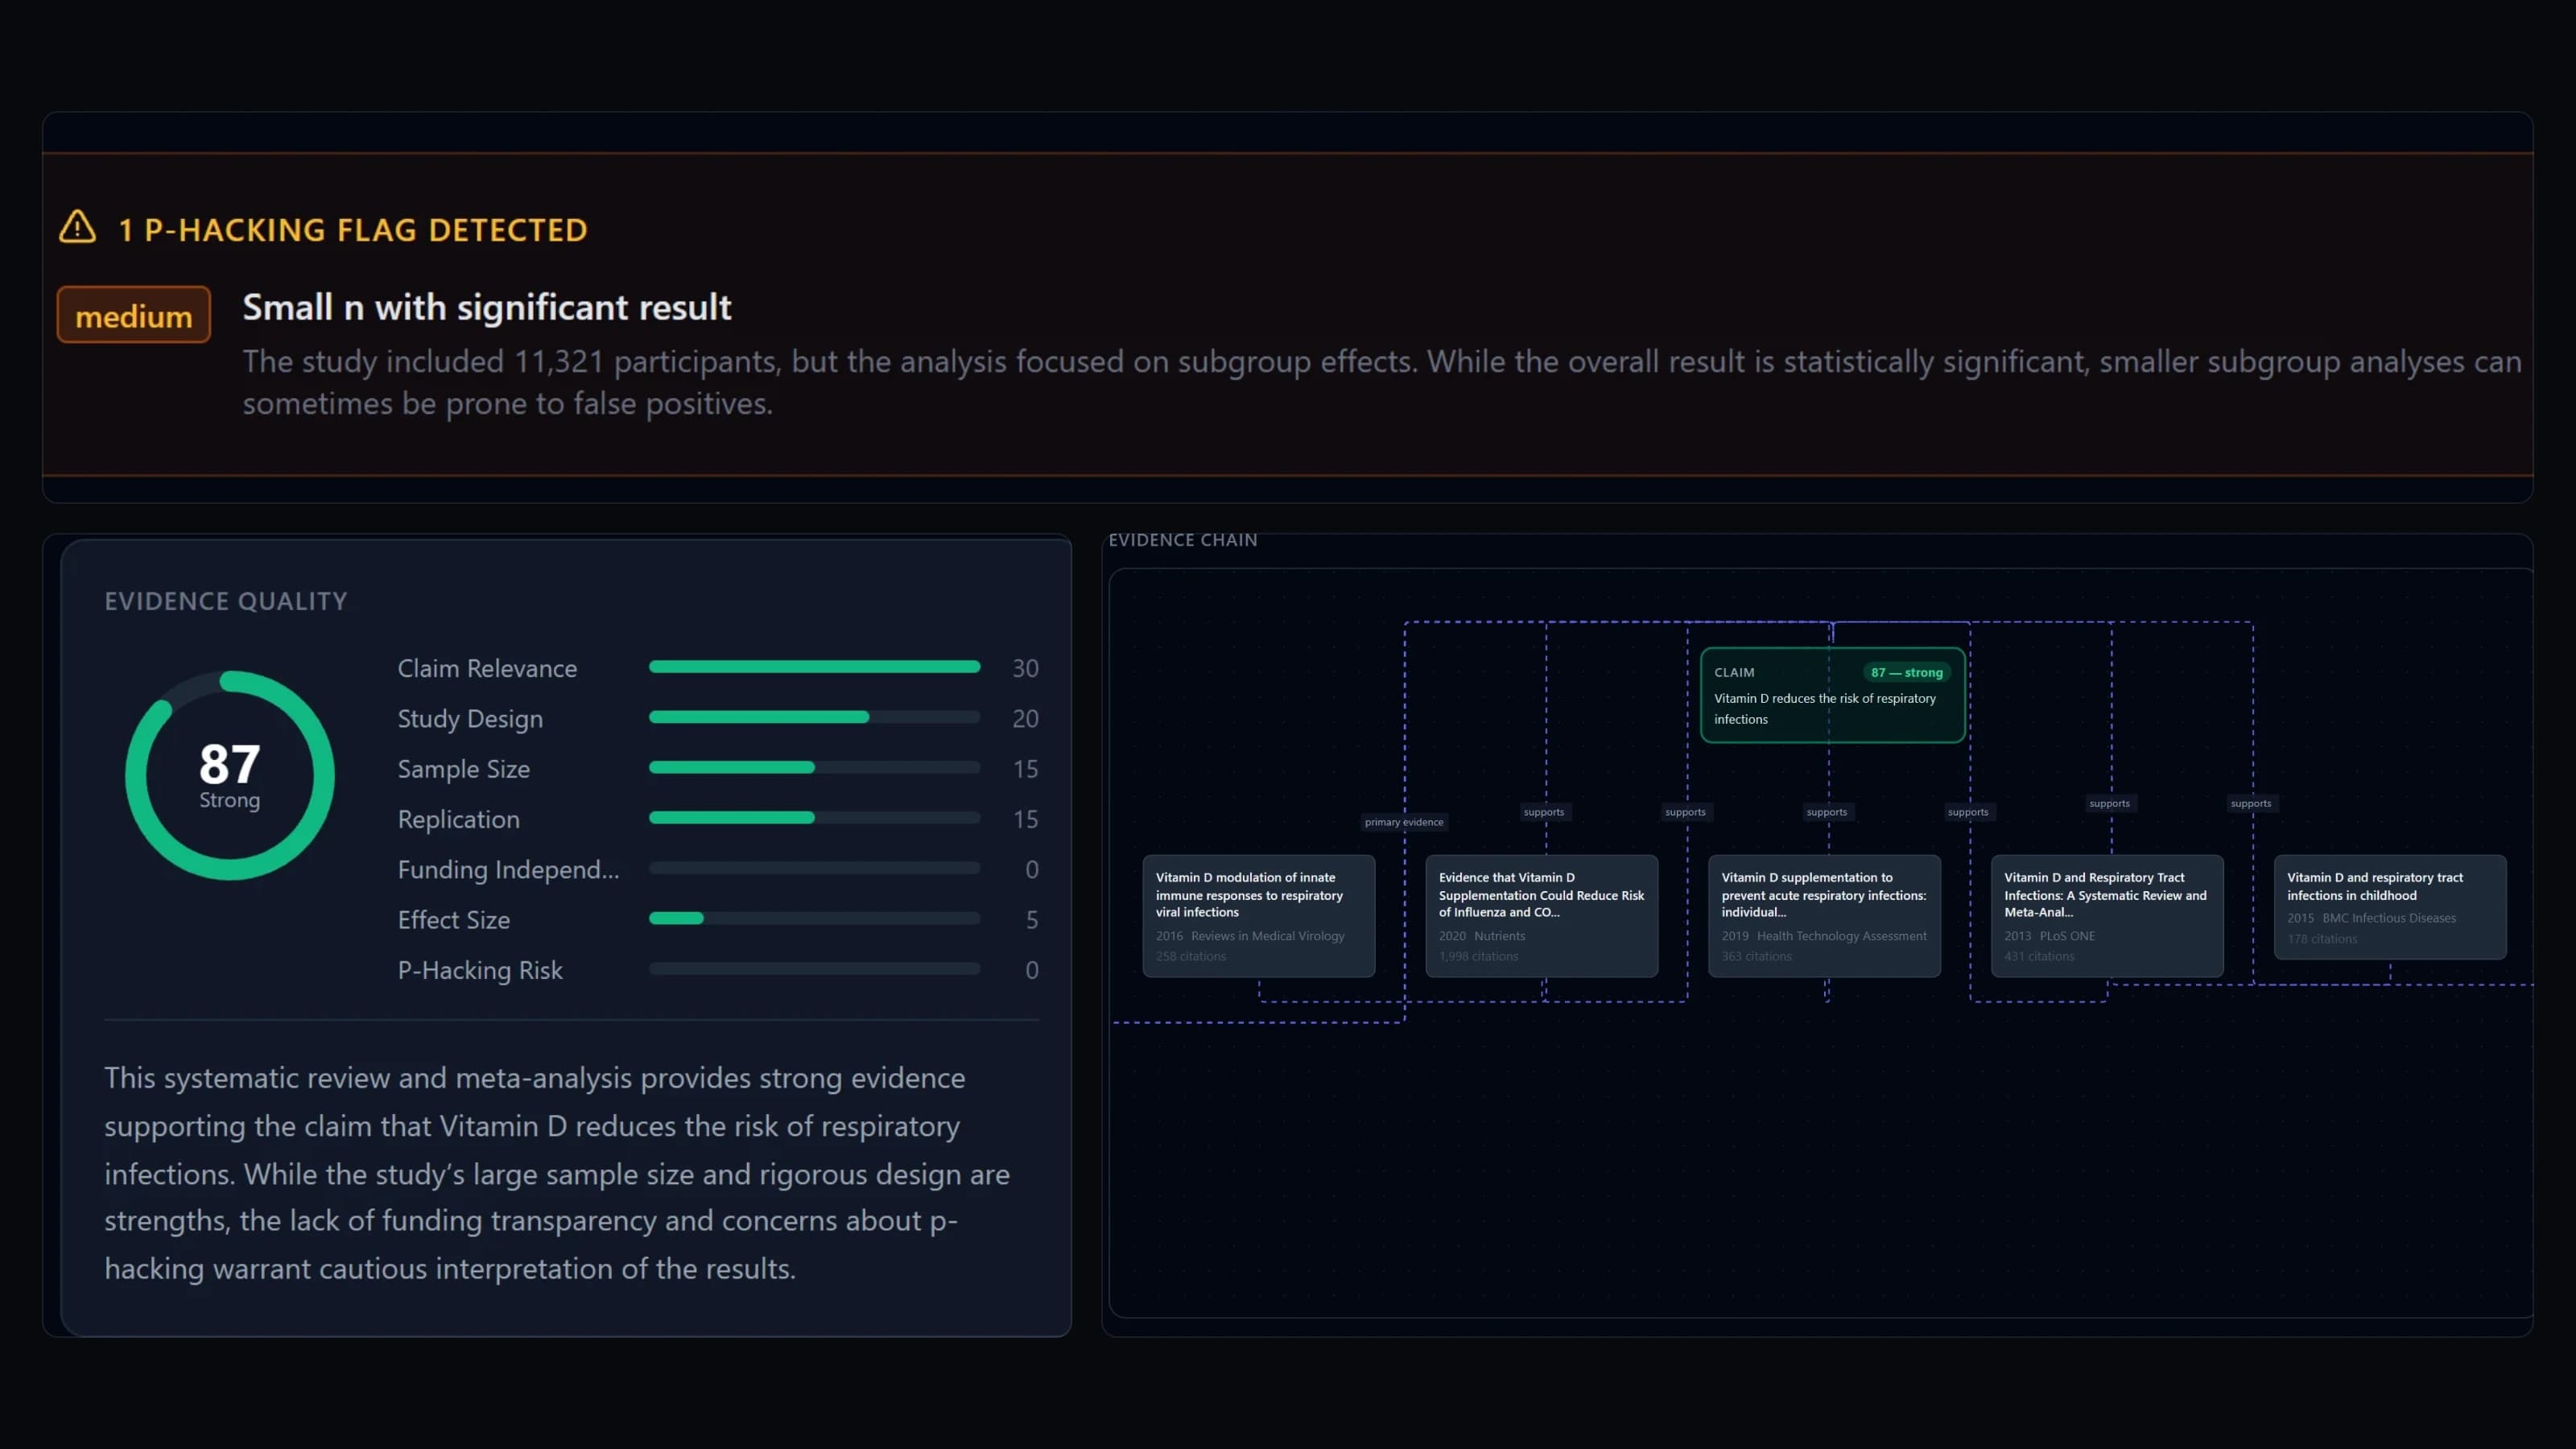Open 'Vitamin D supplementation to prevent acute' card
This screenshot has width=2576, height=1449.
tap(1824, 915)
